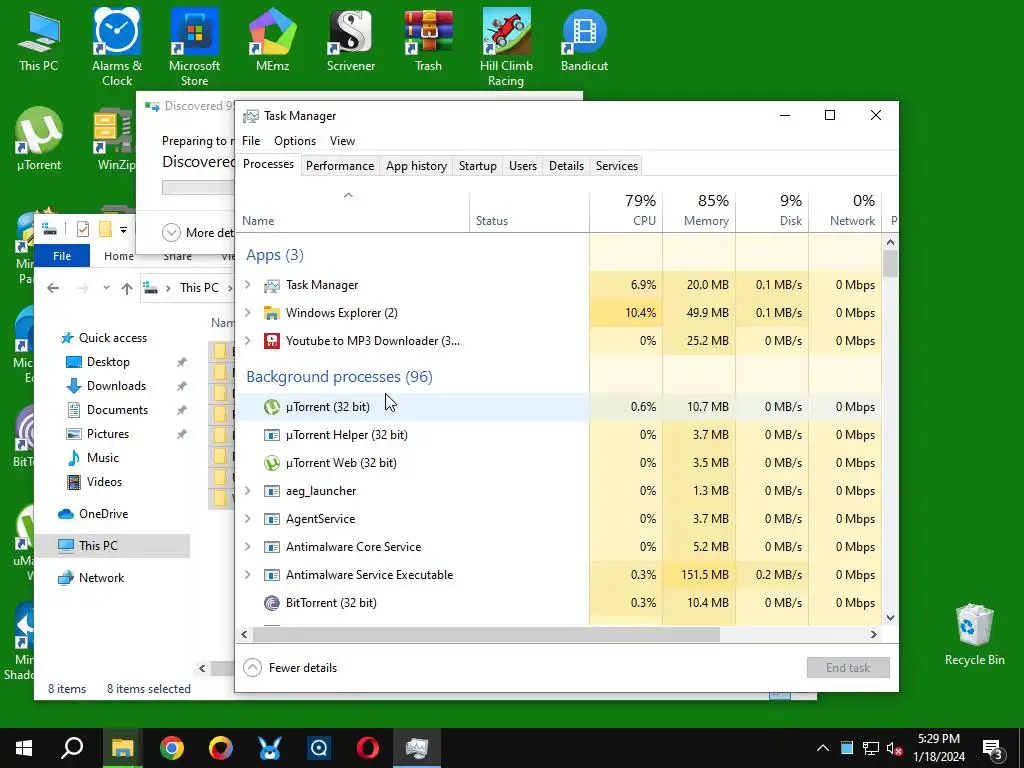Show hidden tray icons chevron
This screenshot has width=1024, height=768.
coord(823,748)
